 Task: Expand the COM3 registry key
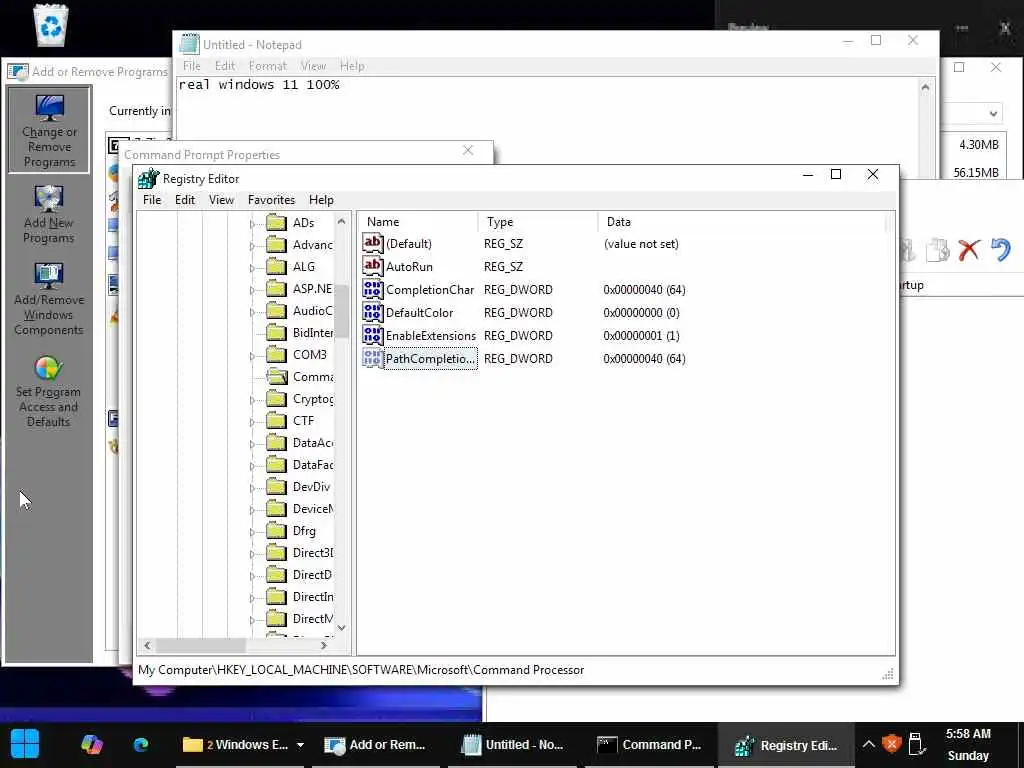point(253,356)
